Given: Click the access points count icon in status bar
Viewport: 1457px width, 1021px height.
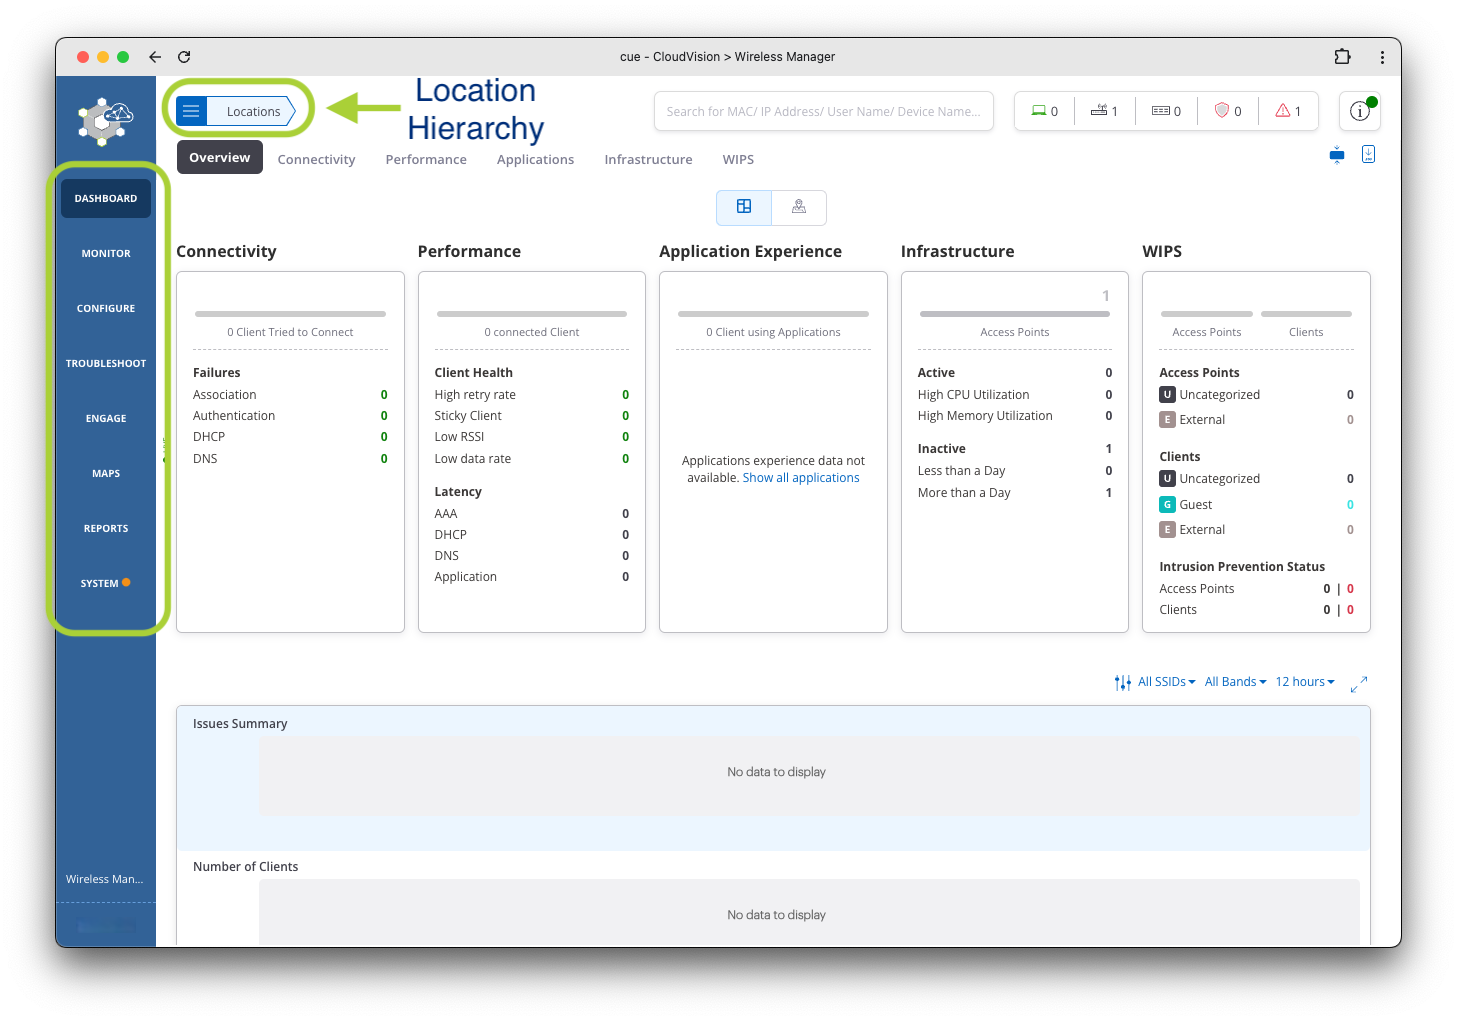Looking at the screenshot, I should [x=1099, y=111].
